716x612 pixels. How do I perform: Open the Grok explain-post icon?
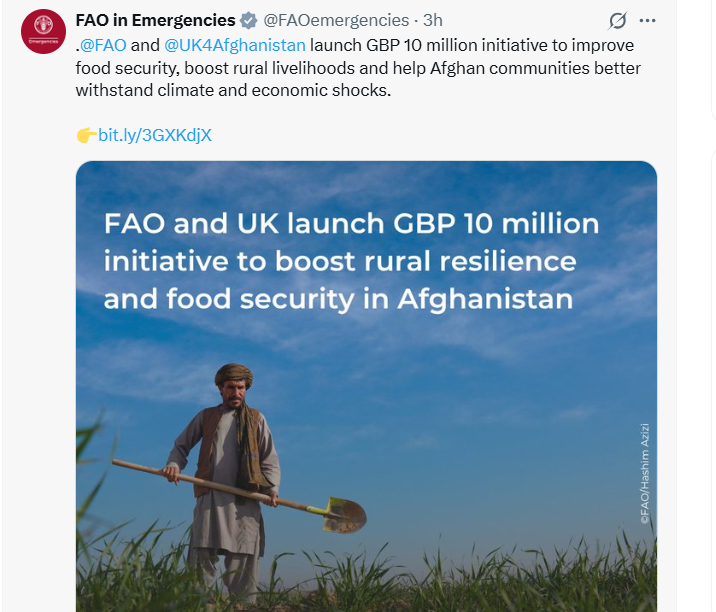pos(618,21)
